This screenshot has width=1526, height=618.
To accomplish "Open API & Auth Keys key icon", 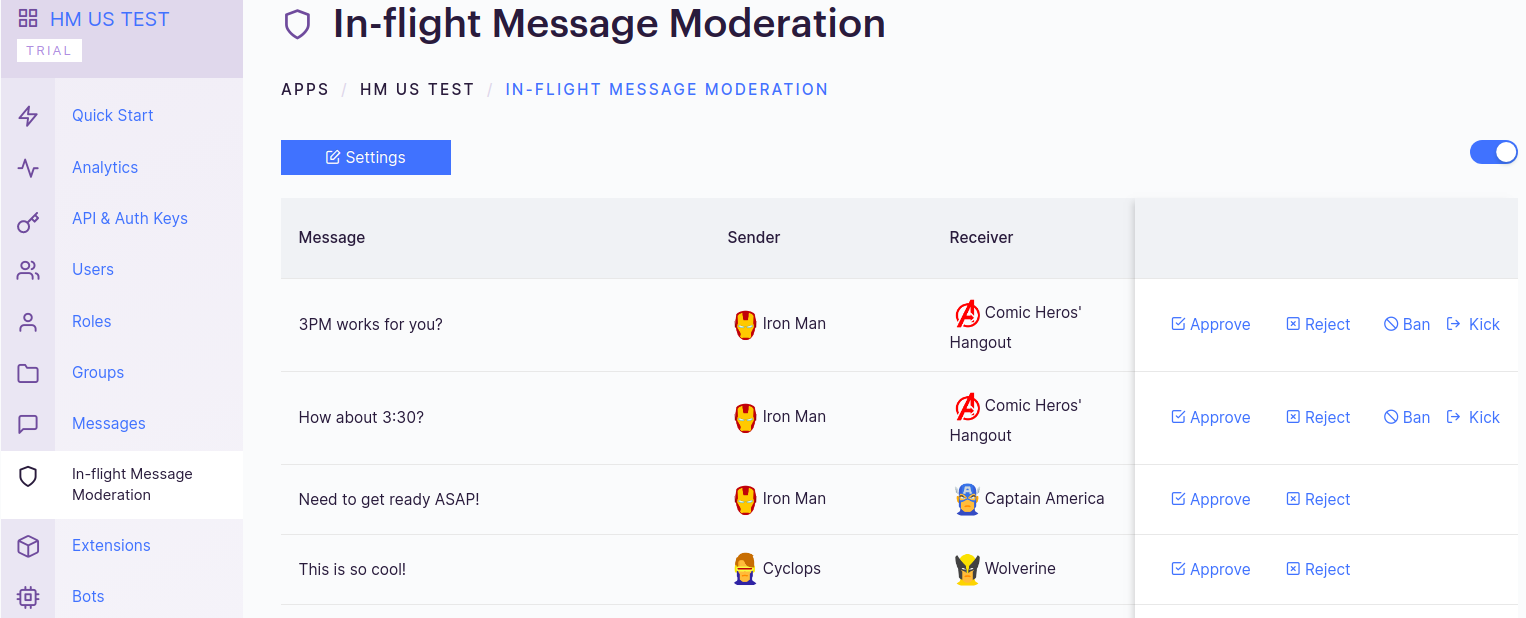I will tap(28, 219).
